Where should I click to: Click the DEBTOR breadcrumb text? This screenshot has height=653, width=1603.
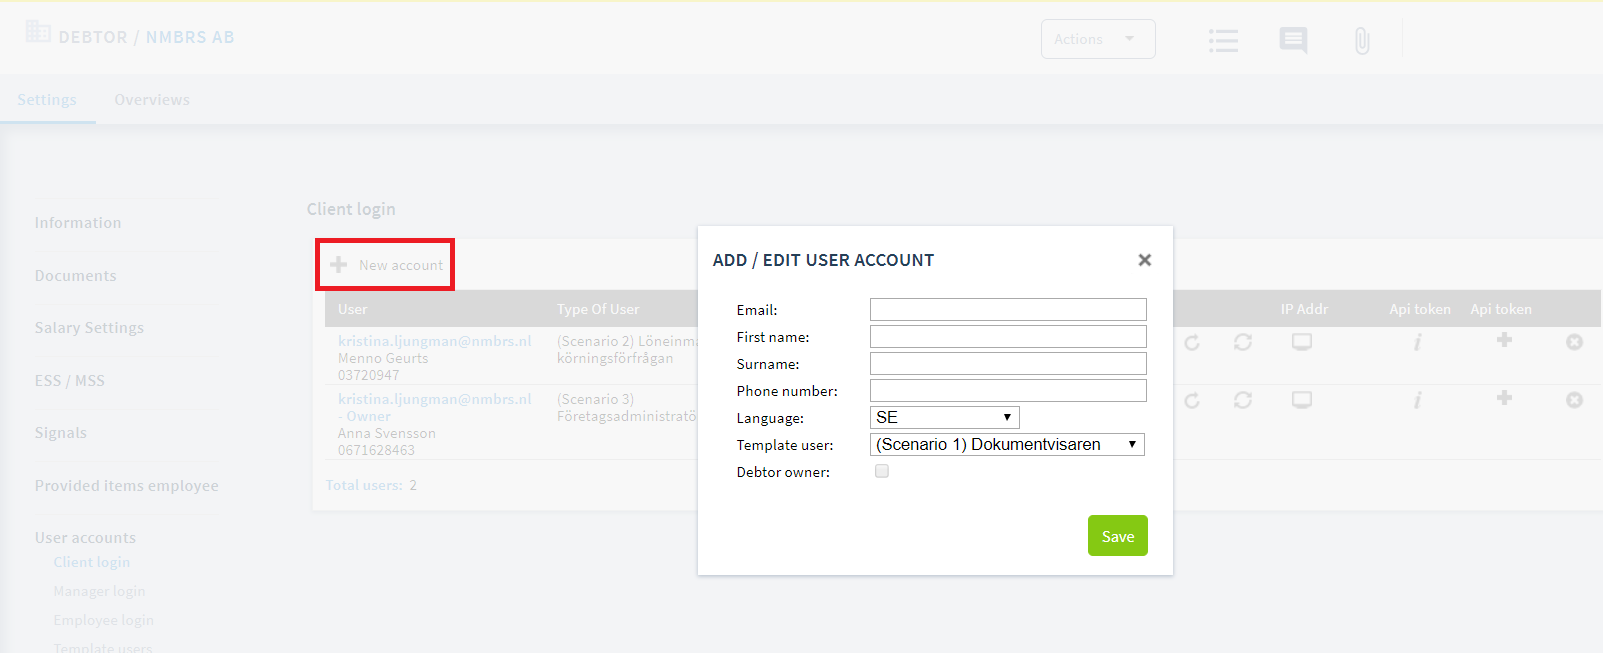pyautogui.click(x=93, y=37)
